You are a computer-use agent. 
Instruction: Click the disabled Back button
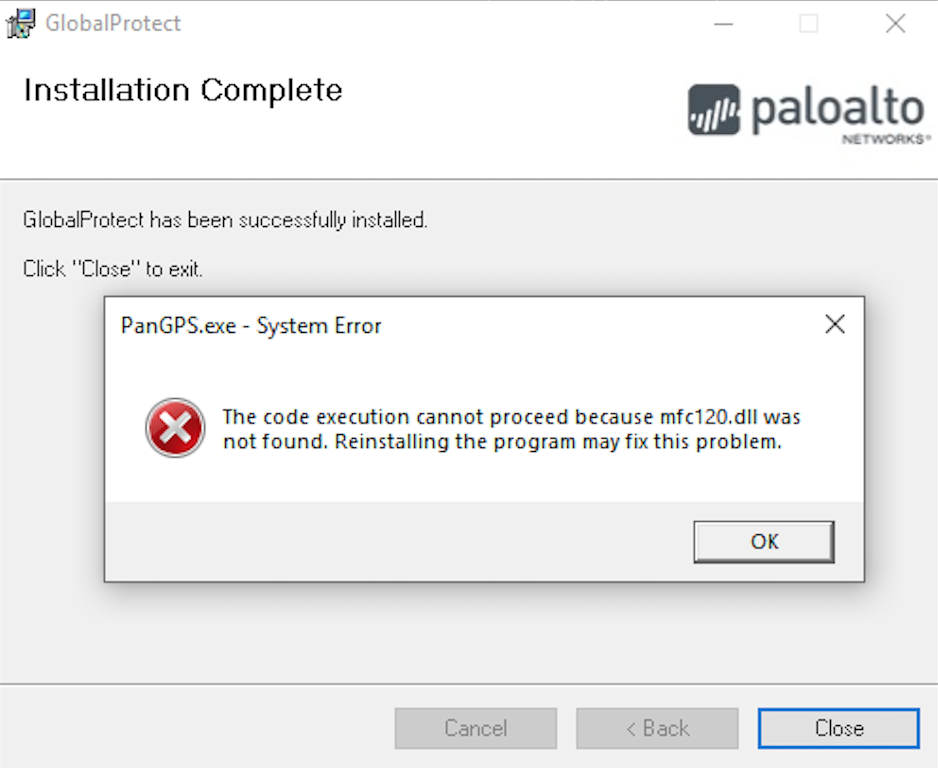657,728
